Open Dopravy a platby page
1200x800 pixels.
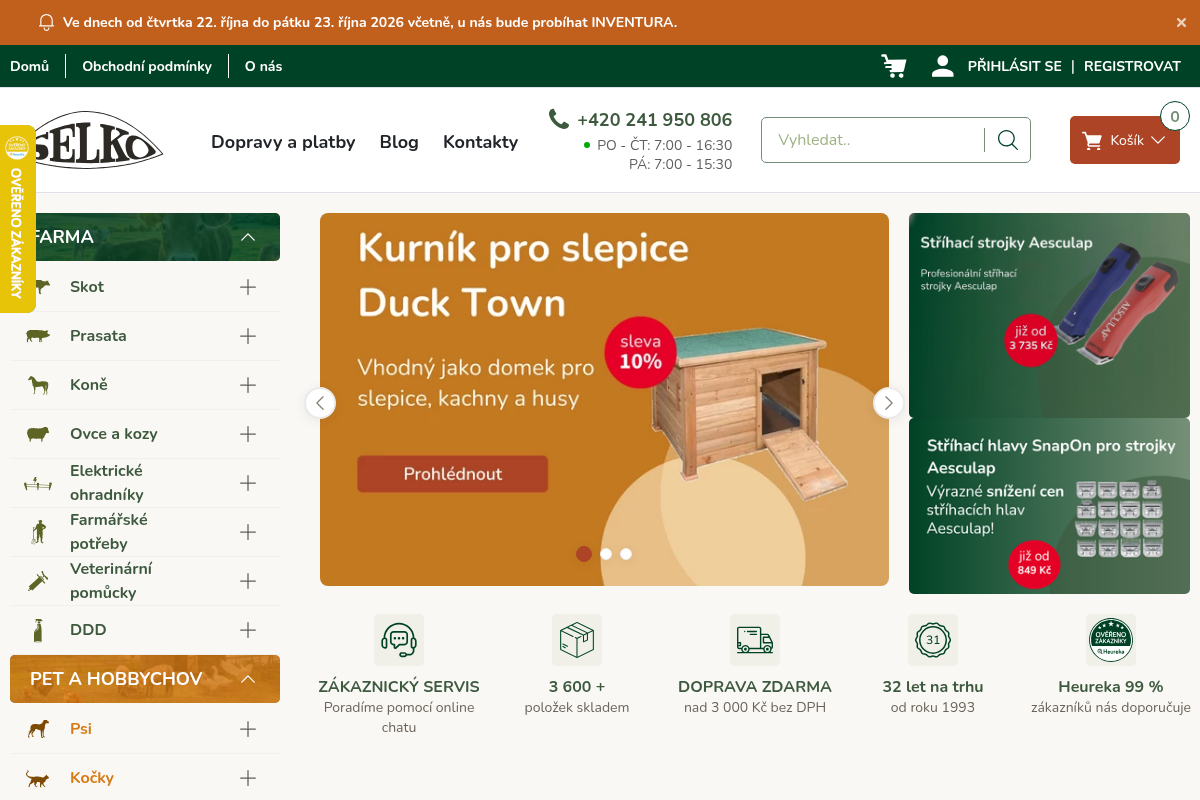(x=283, y=142)
